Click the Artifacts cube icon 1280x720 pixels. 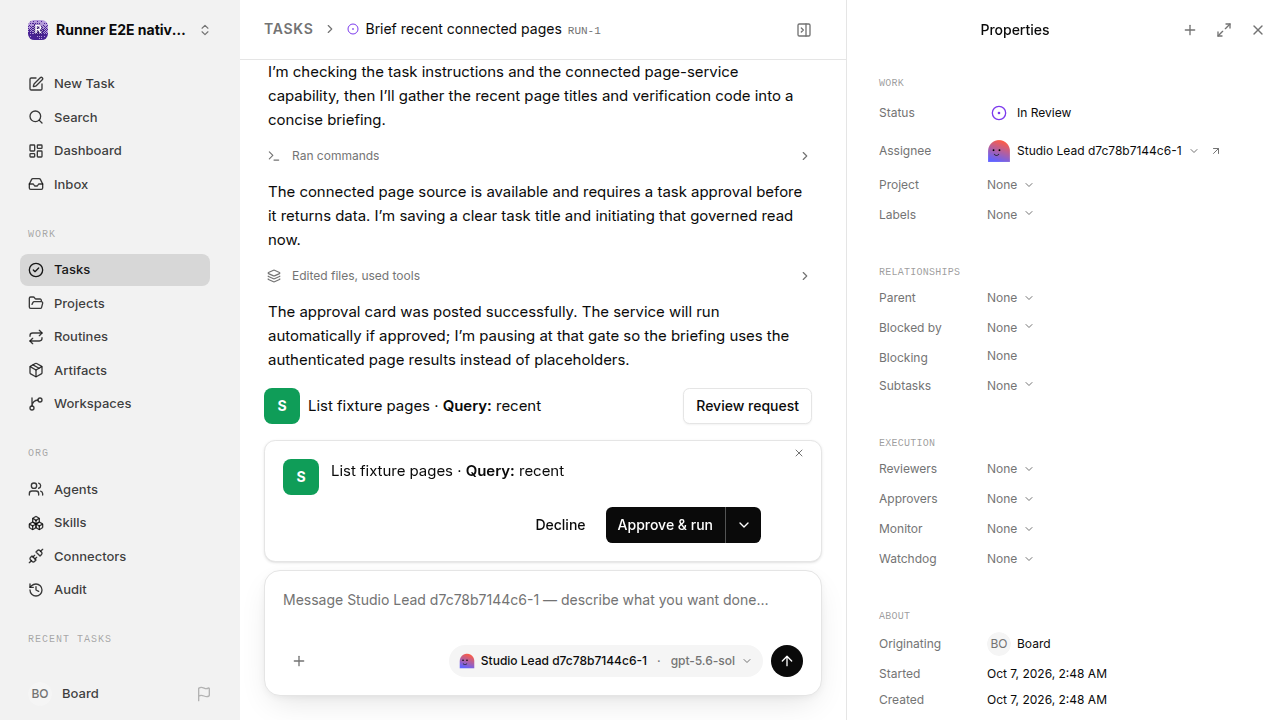tap(36, 370)
